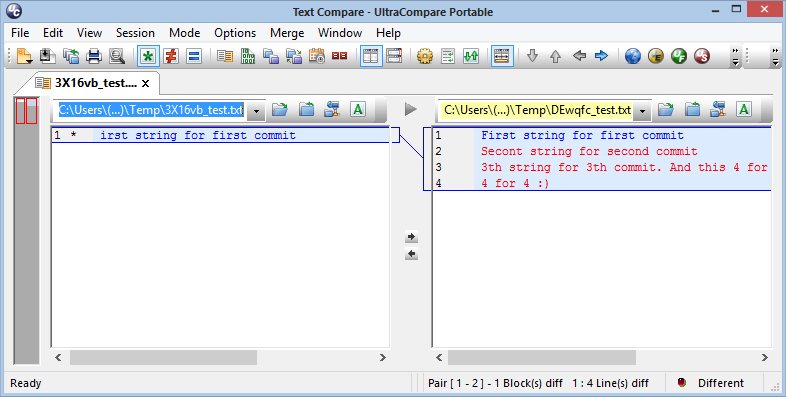Open the Session menu
This screenshot has height=397, width=786.
[135, 33]
